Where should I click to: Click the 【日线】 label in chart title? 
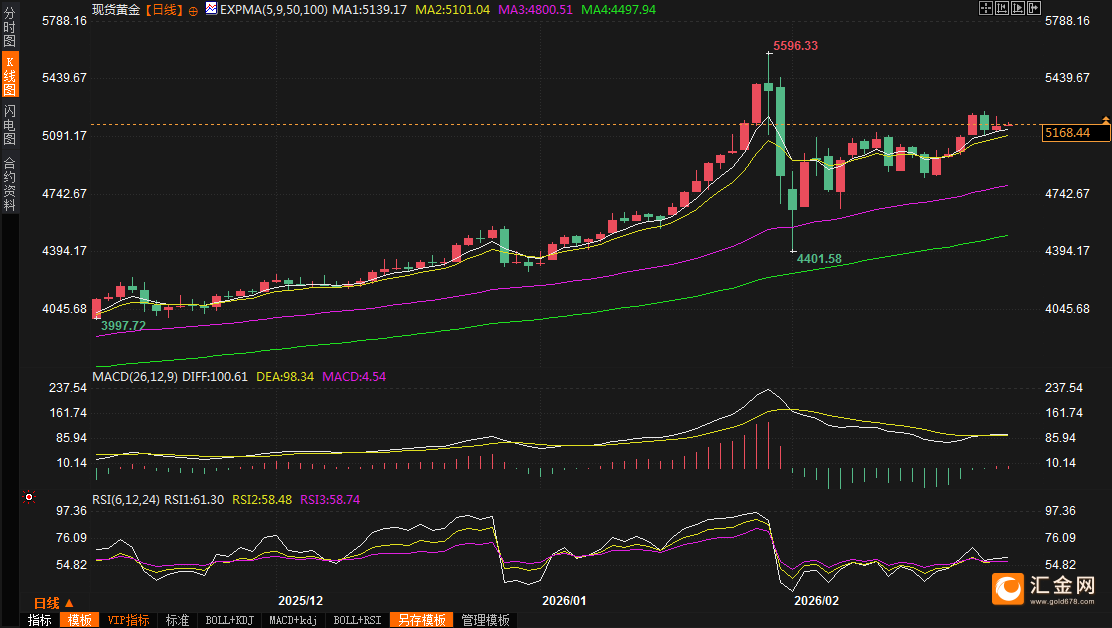point(164,10)
